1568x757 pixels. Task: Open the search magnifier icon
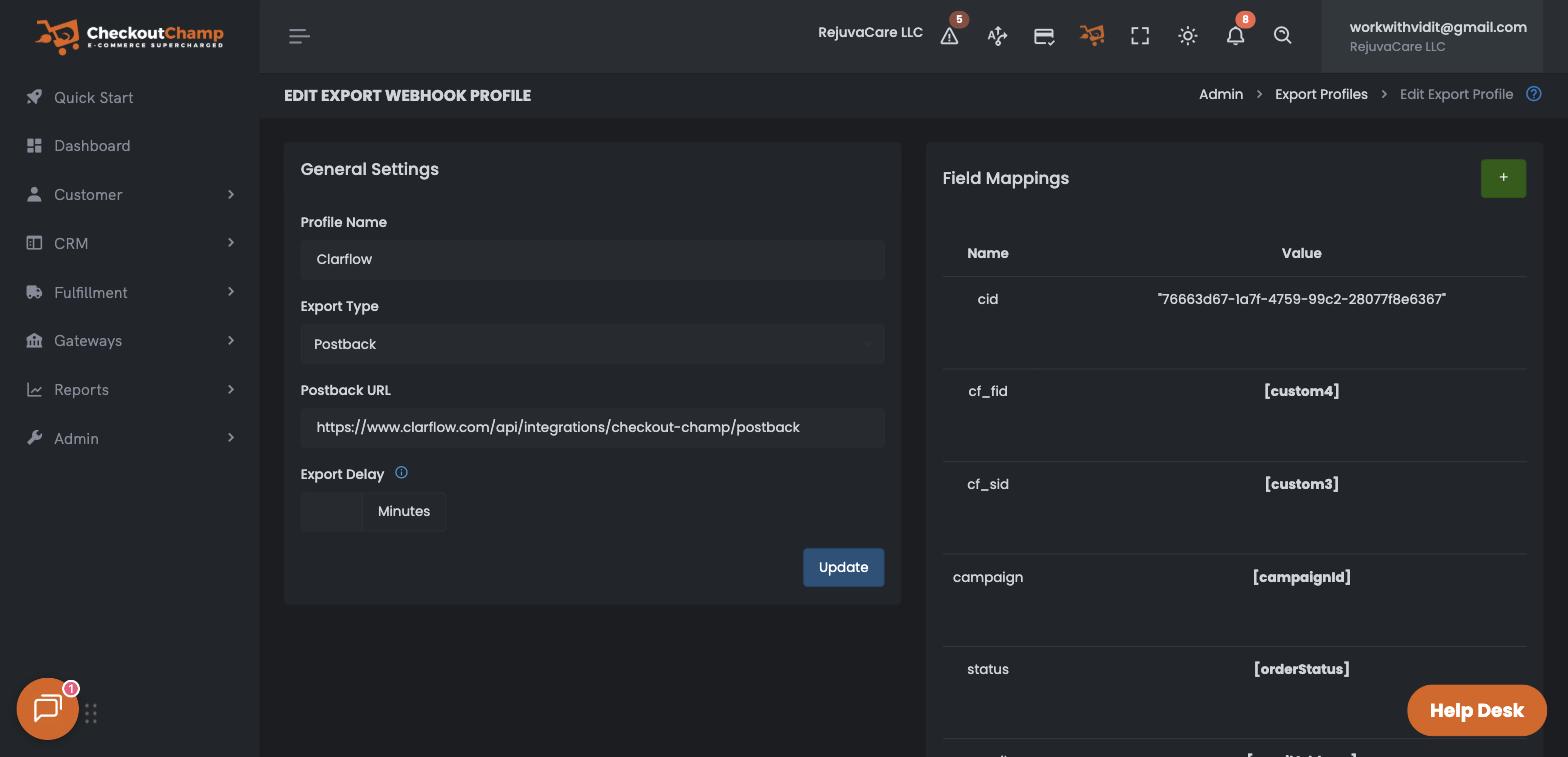[1283, 36]
